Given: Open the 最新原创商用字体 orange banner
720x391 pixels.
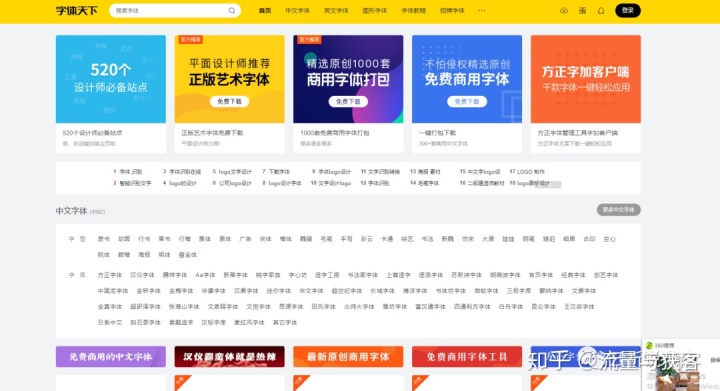Looking at the screenshot, I should click(x=348, y=357).
